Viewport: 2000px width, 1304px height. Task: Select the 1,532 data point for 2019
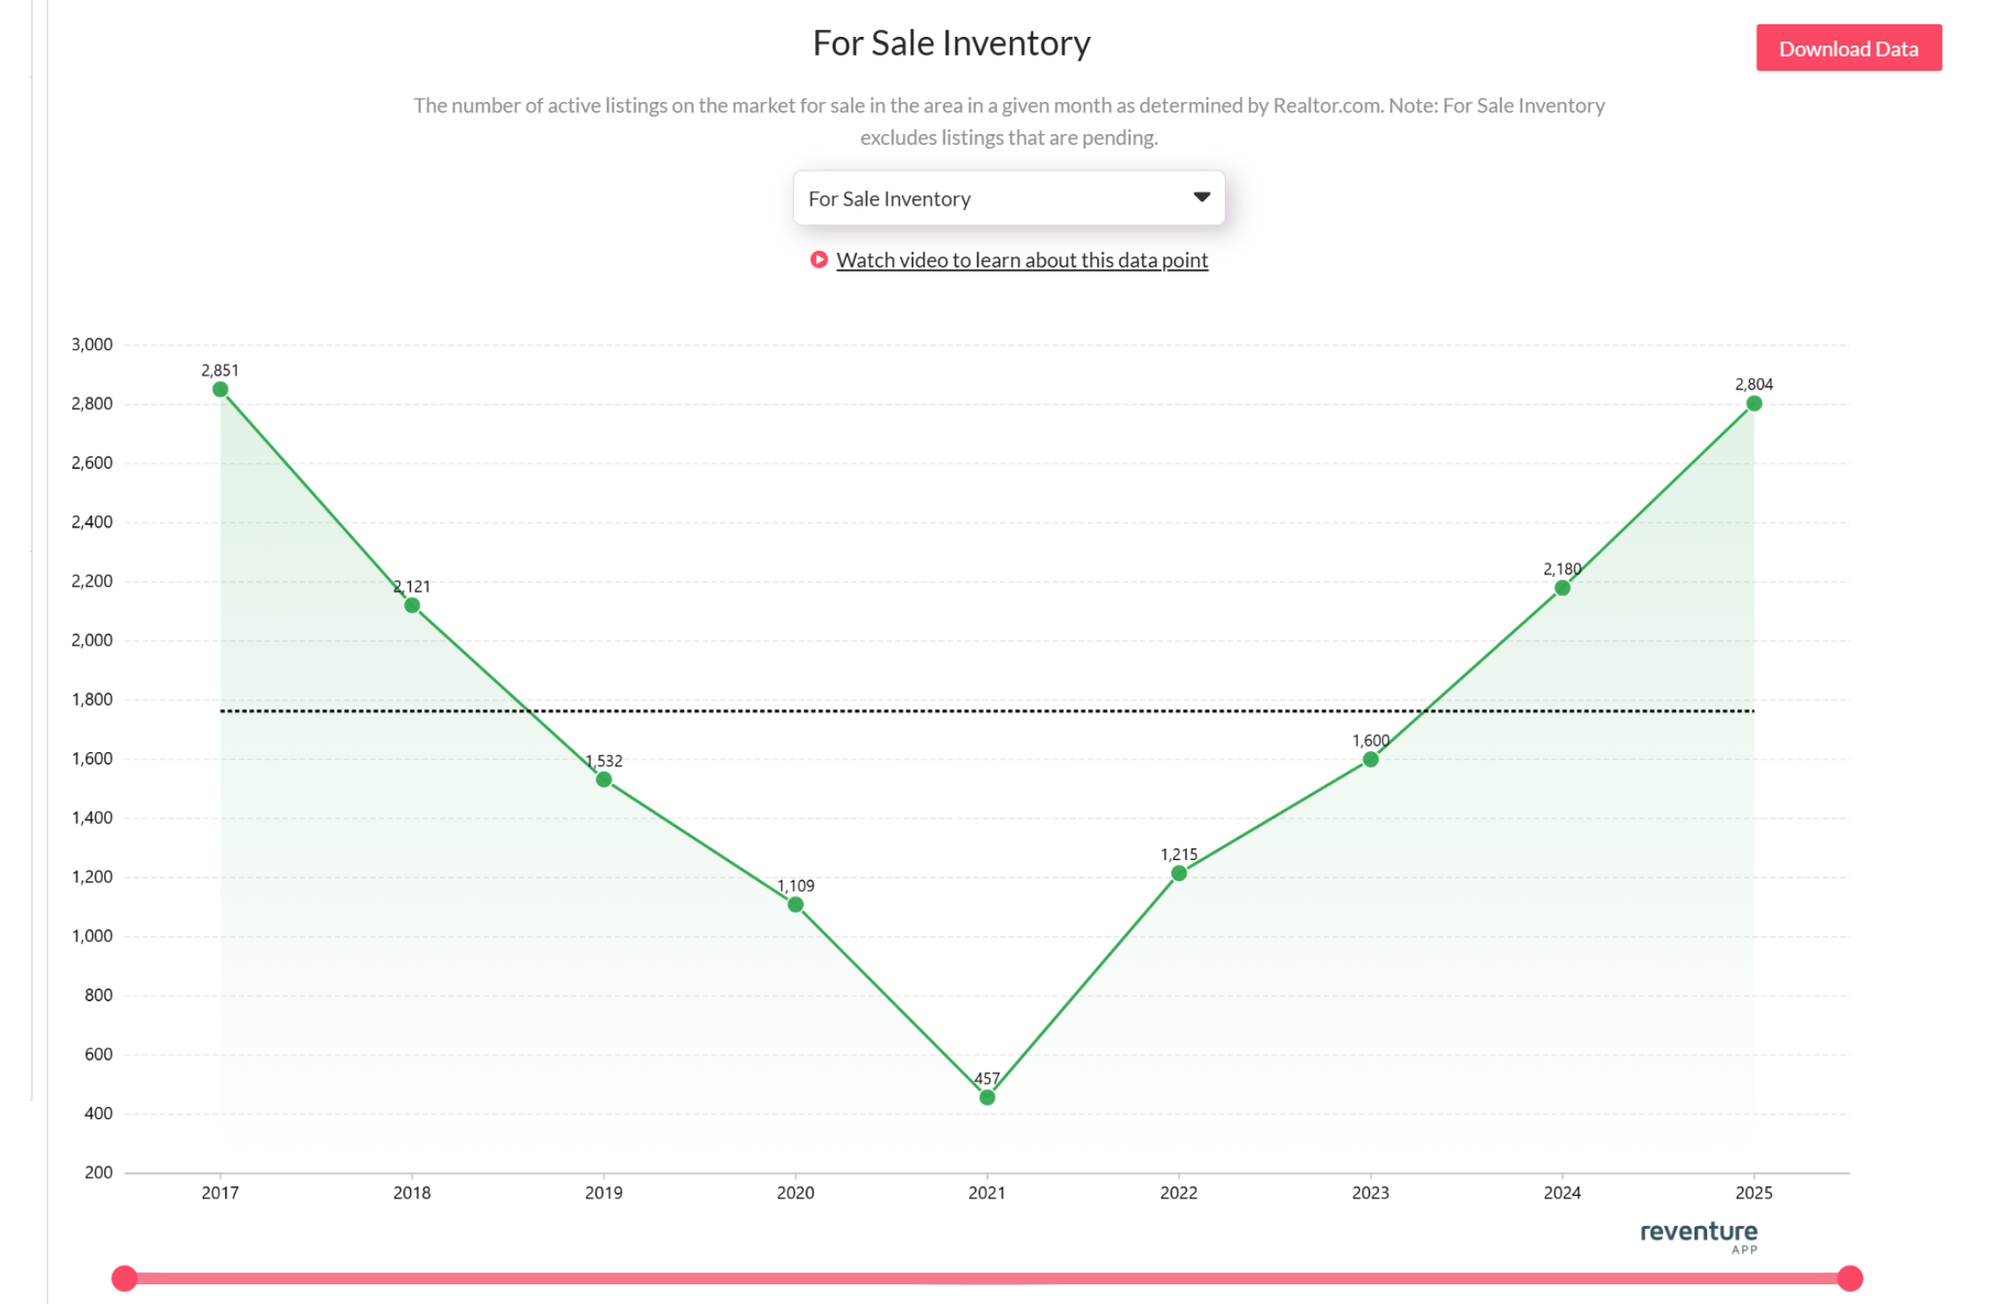(604, 778)
